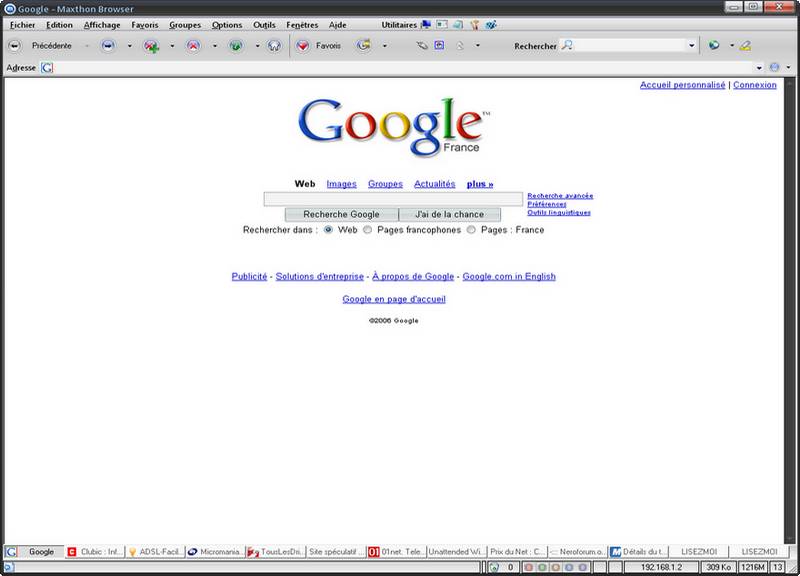Open dropdown arrow next to stop icon

point(215,46)
